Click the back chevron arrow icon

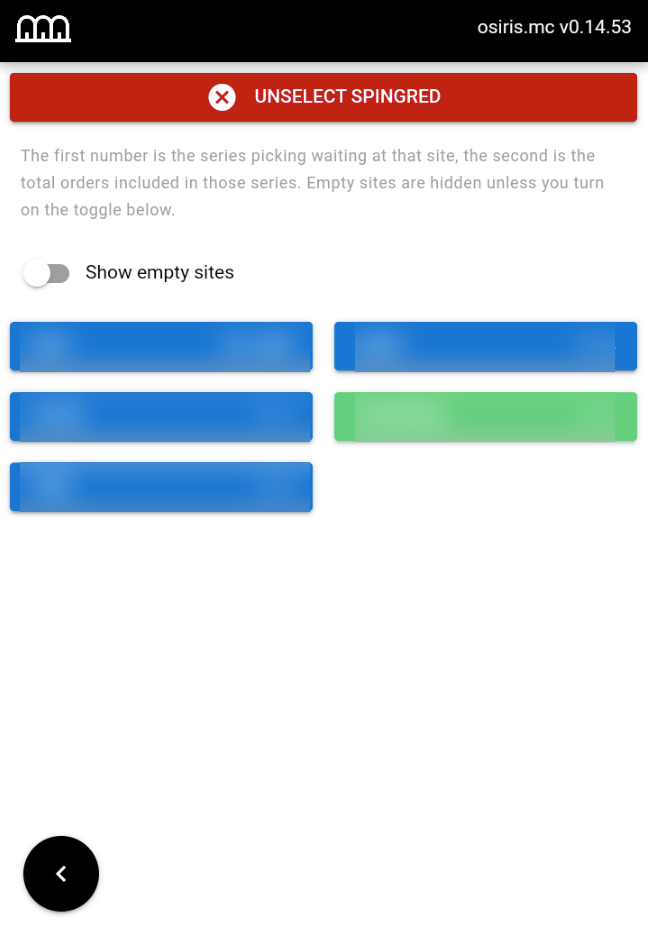point(61,874)
